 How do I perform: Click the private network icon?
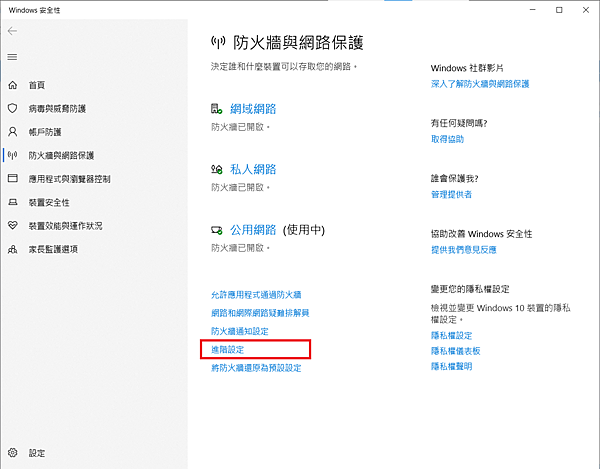[217, 169]
